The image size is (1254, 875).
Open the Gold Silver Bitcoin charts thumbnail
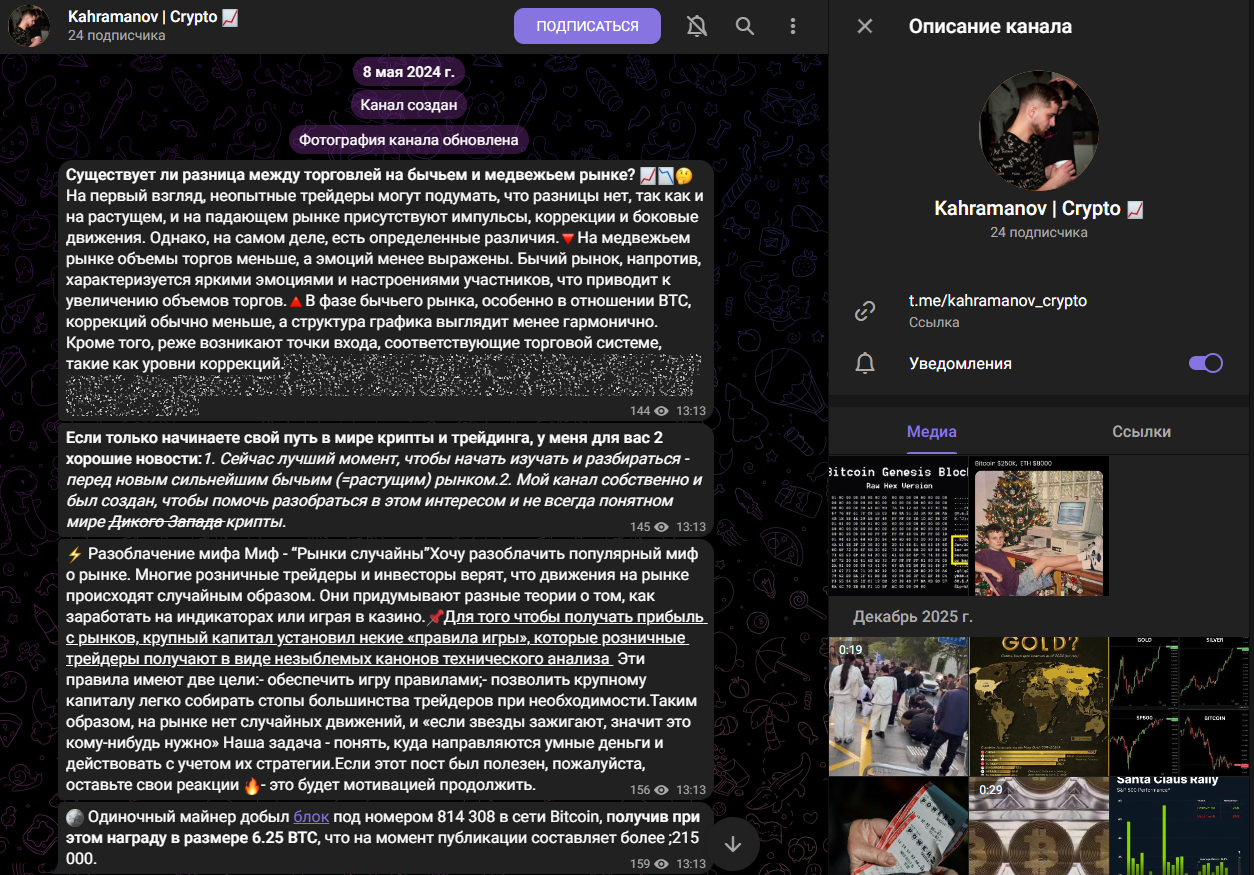tap(1180, 706)
